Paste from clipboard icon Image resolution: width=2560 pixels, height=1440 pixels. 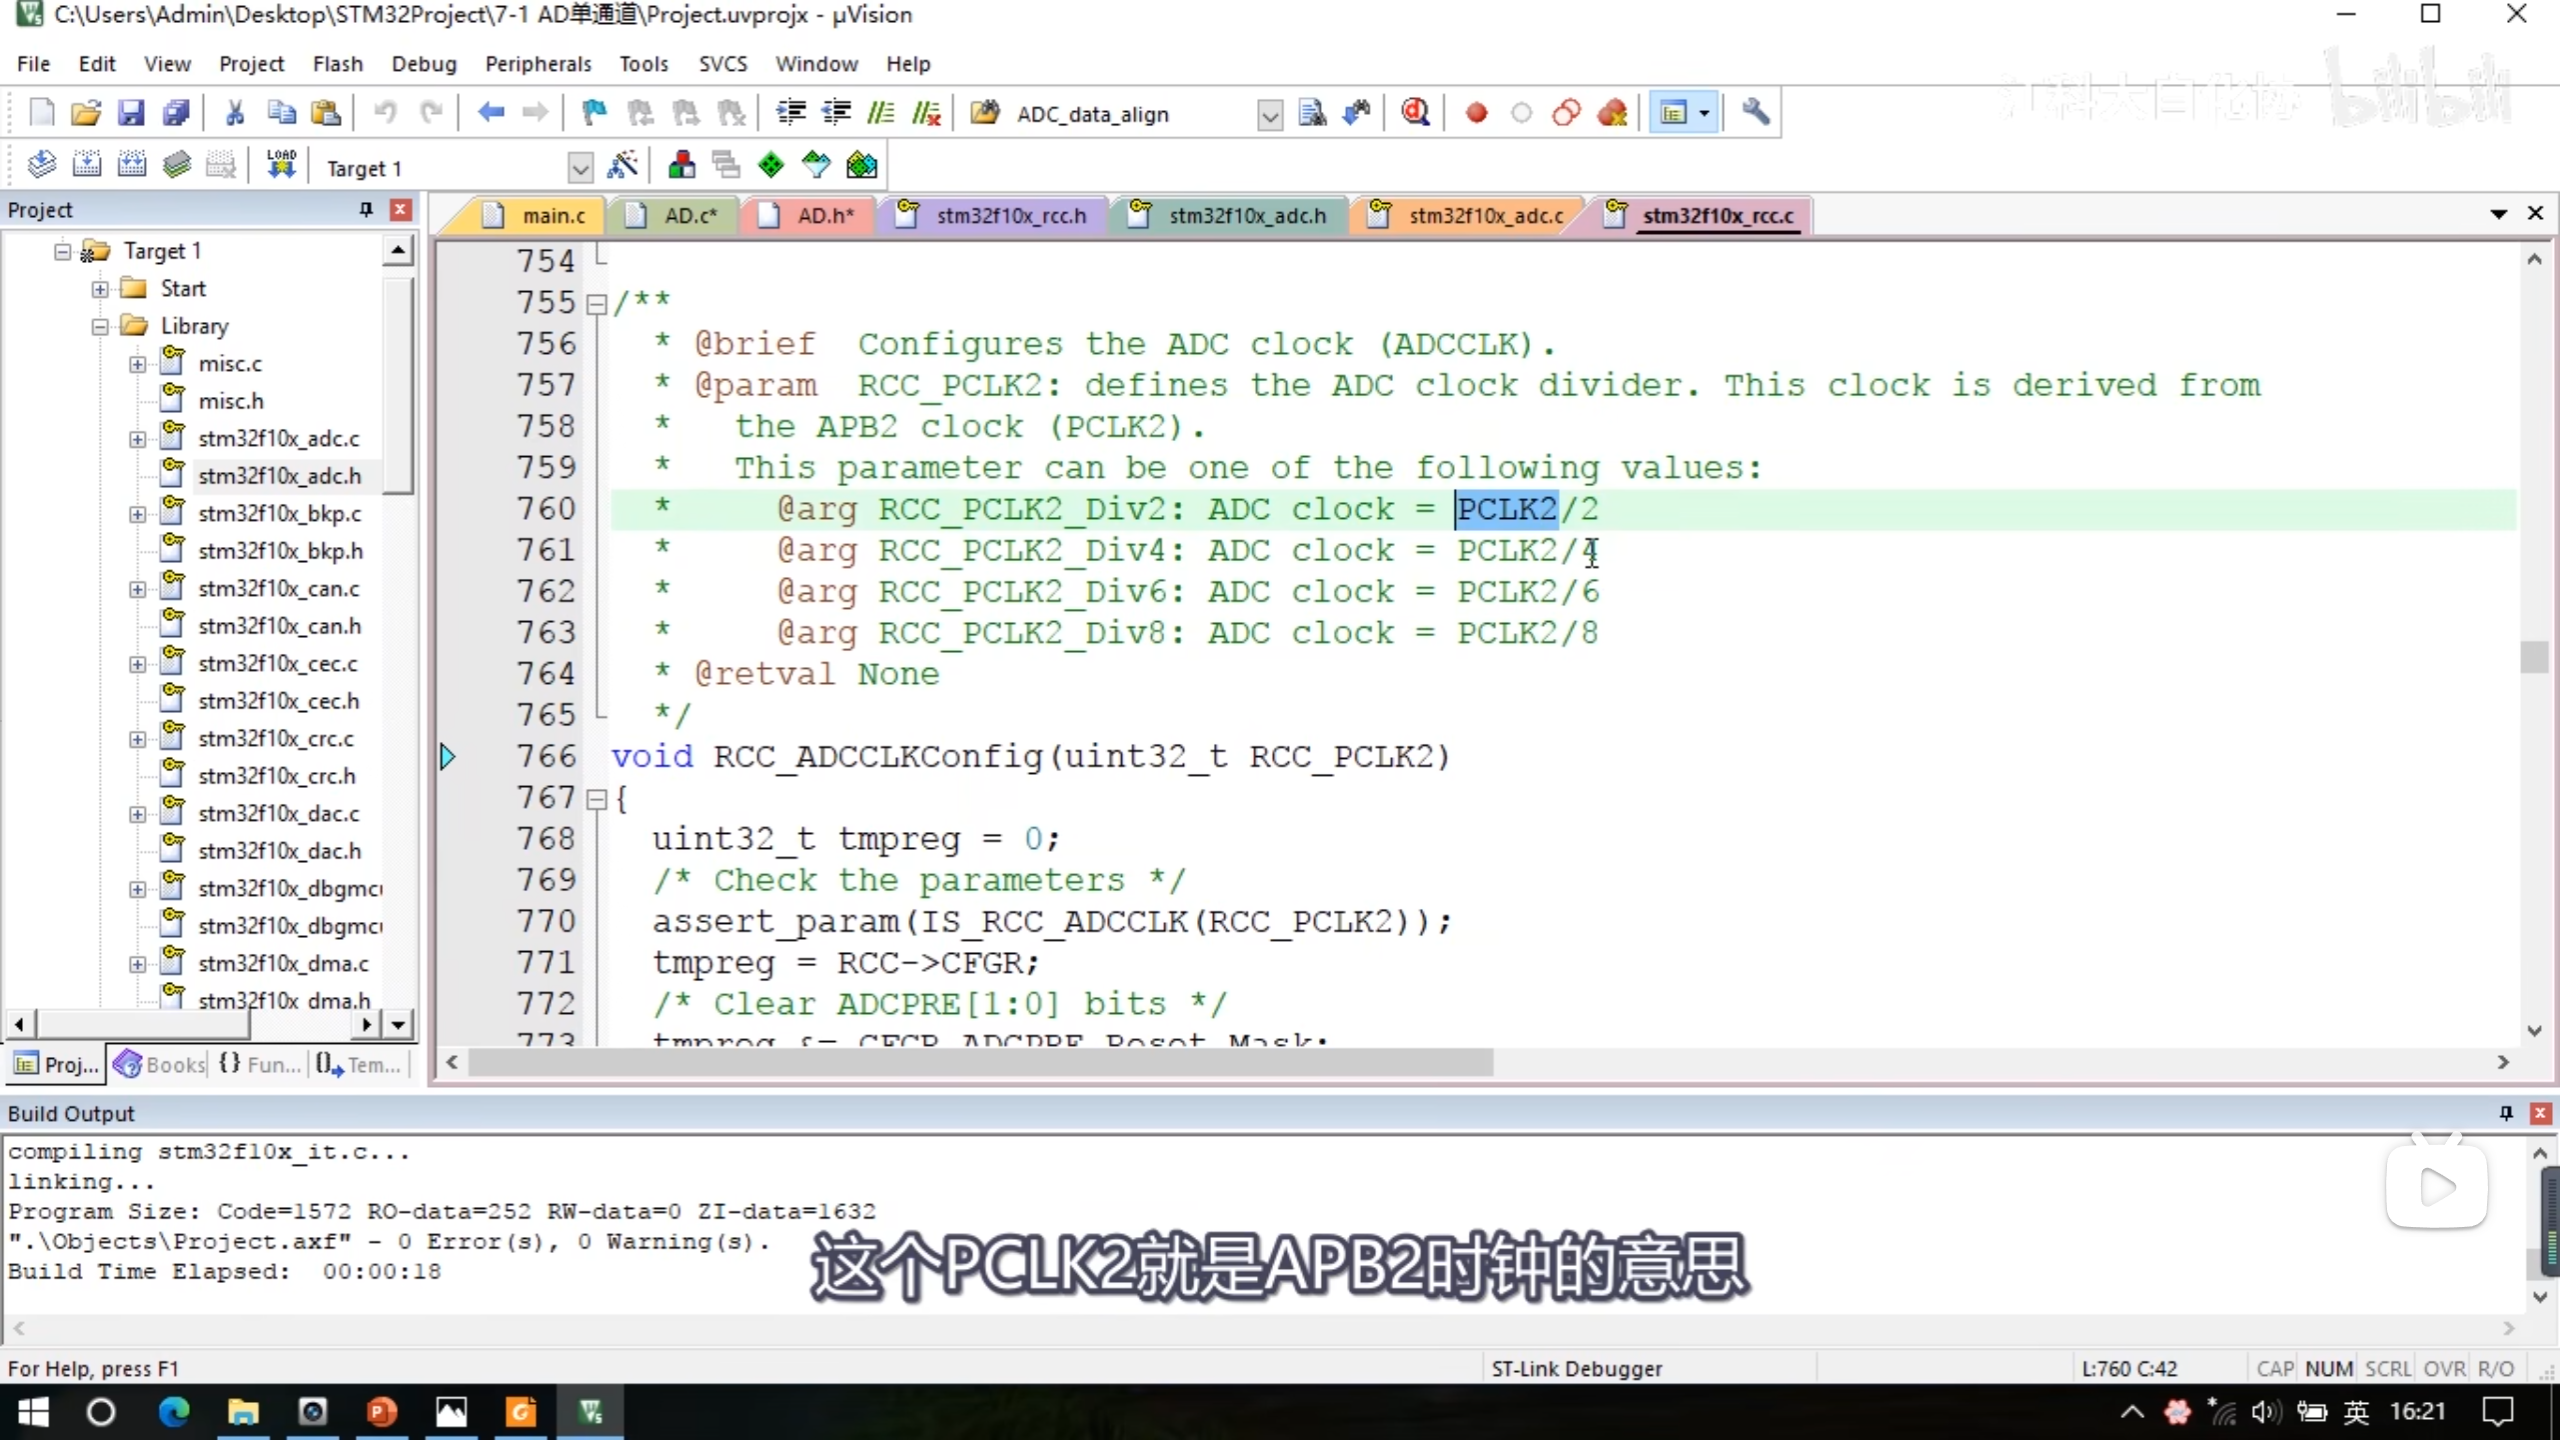coord(326,113)
